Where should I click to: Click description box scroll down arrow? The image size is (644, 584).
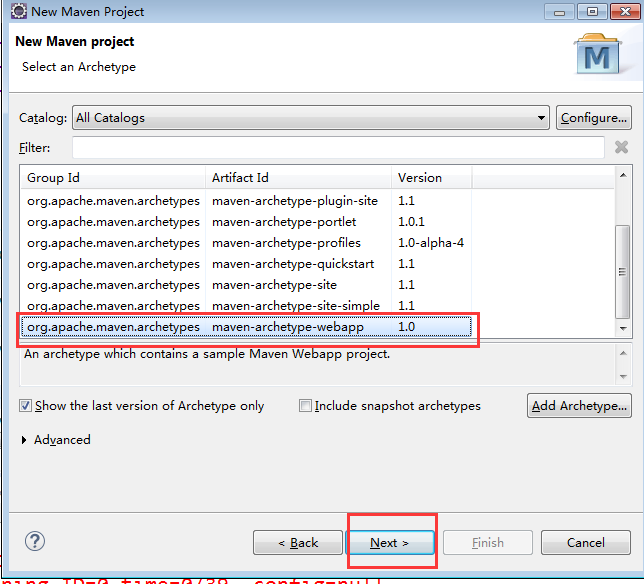coord(623,377)
